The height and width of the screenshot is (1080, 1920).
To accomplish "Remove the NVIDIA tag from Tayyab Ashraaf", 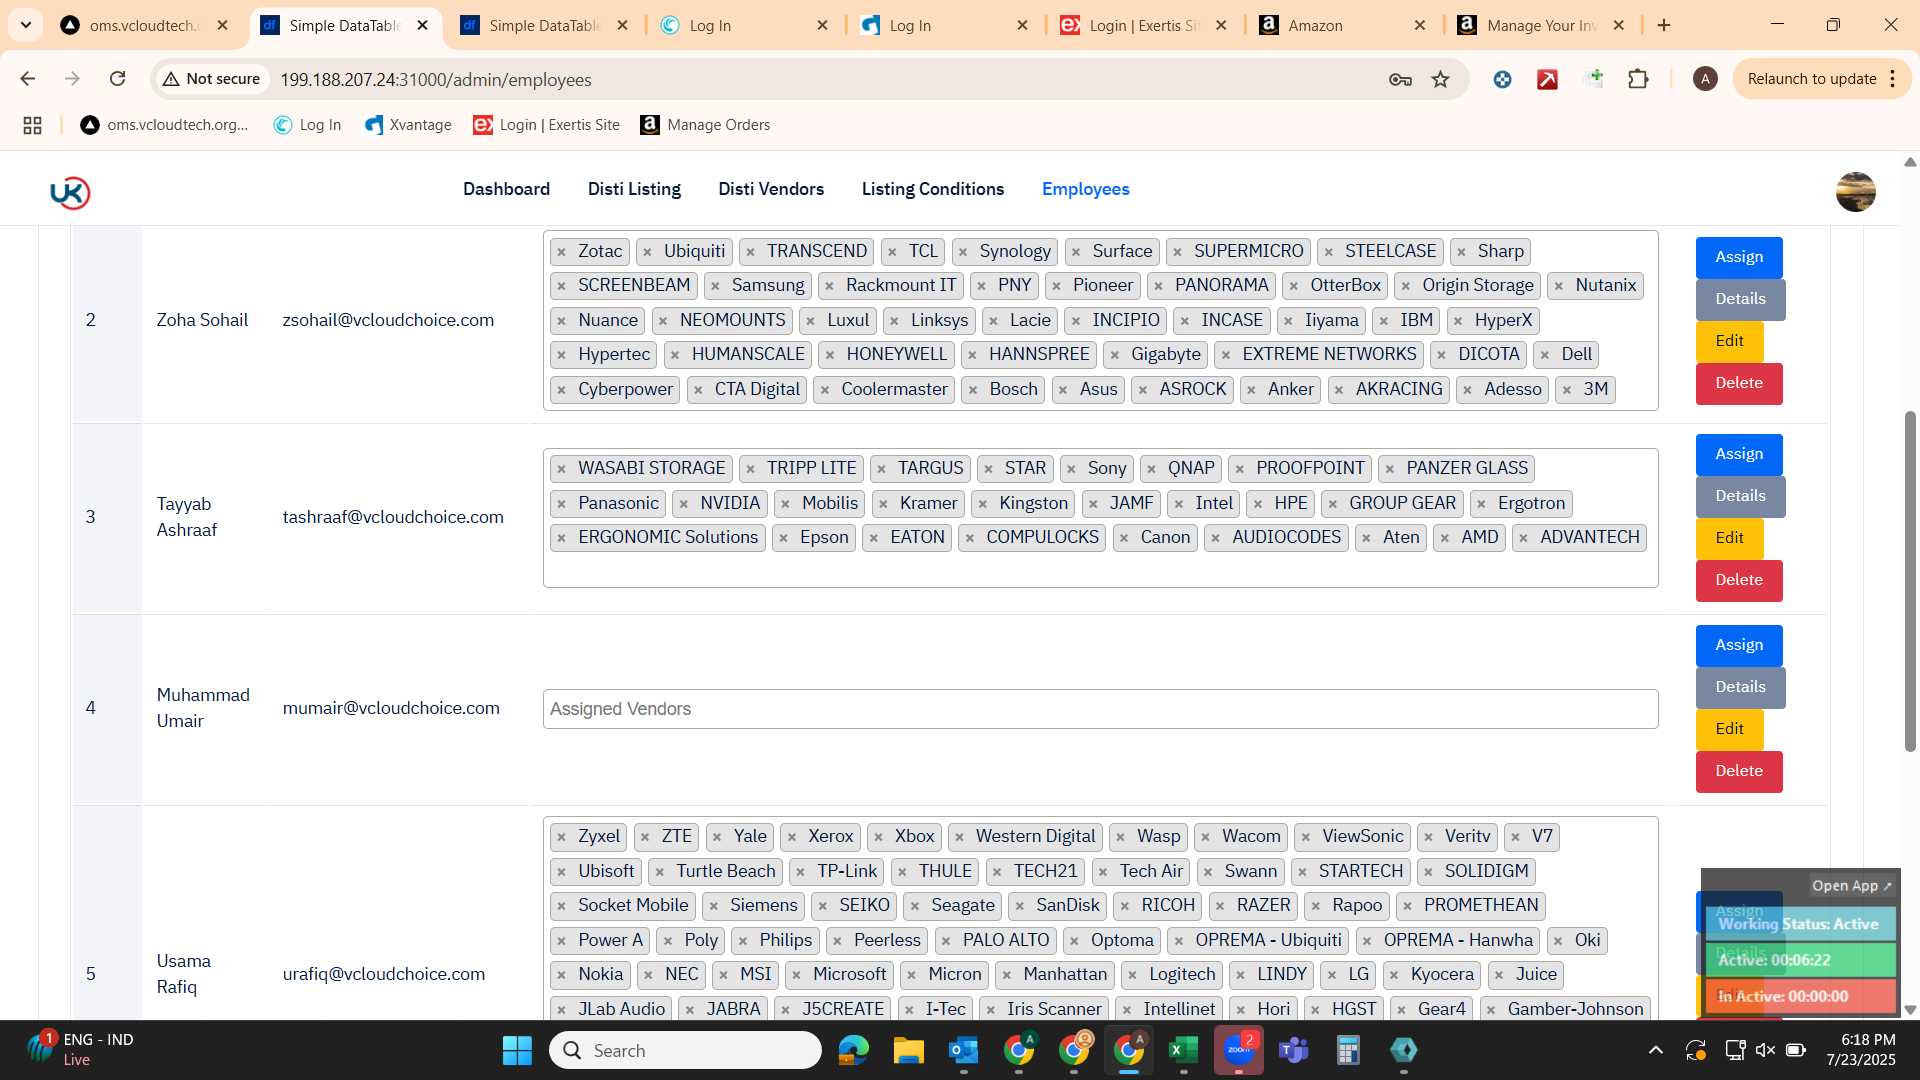I will tap(684, 504).
